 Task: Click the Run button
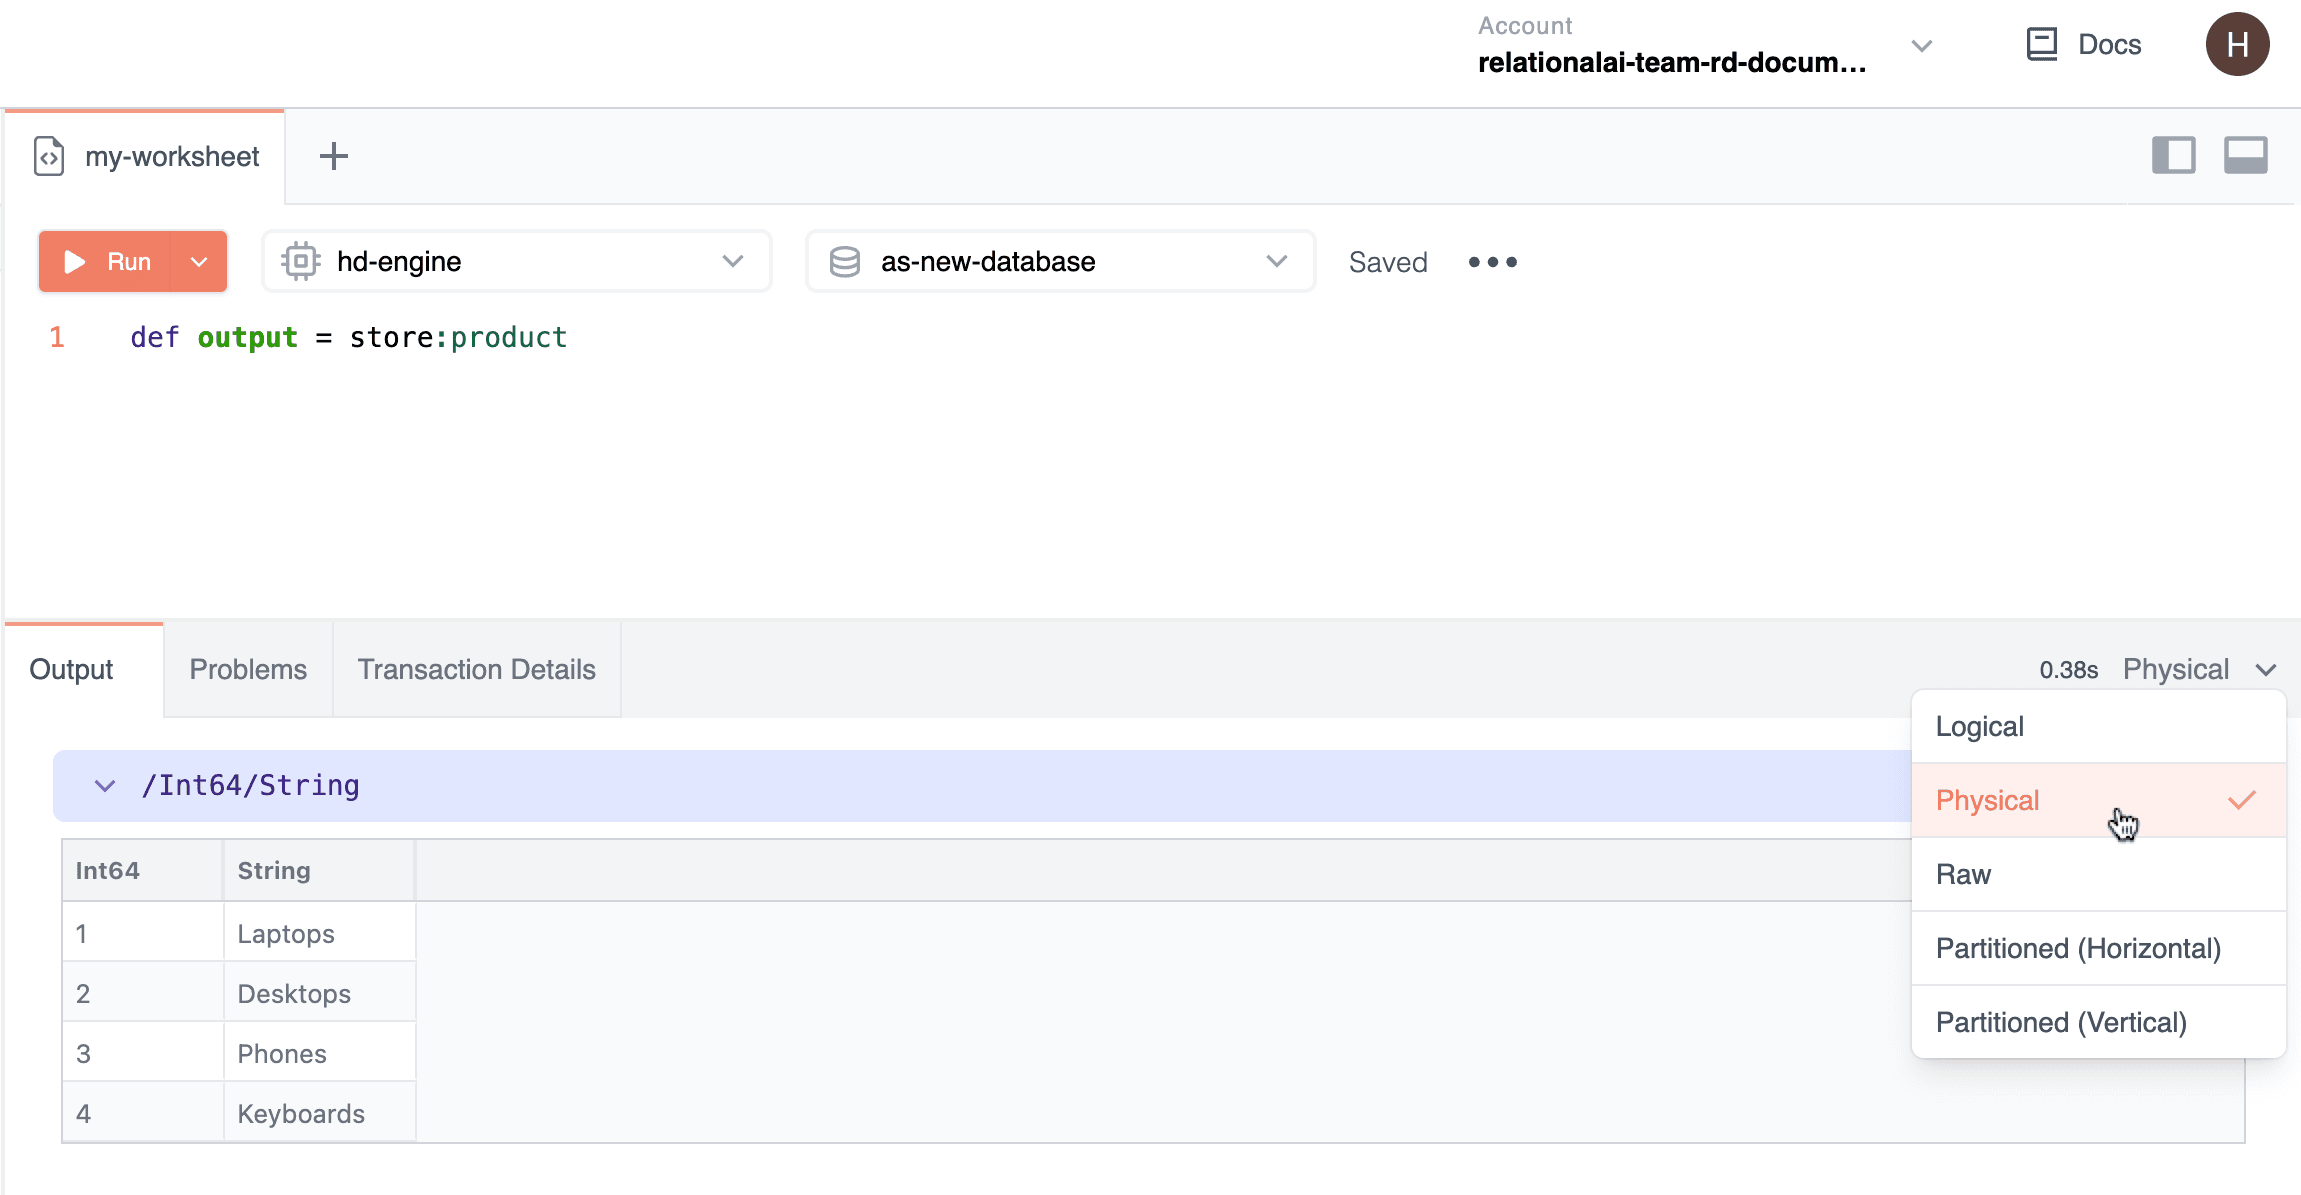(106, 262)
